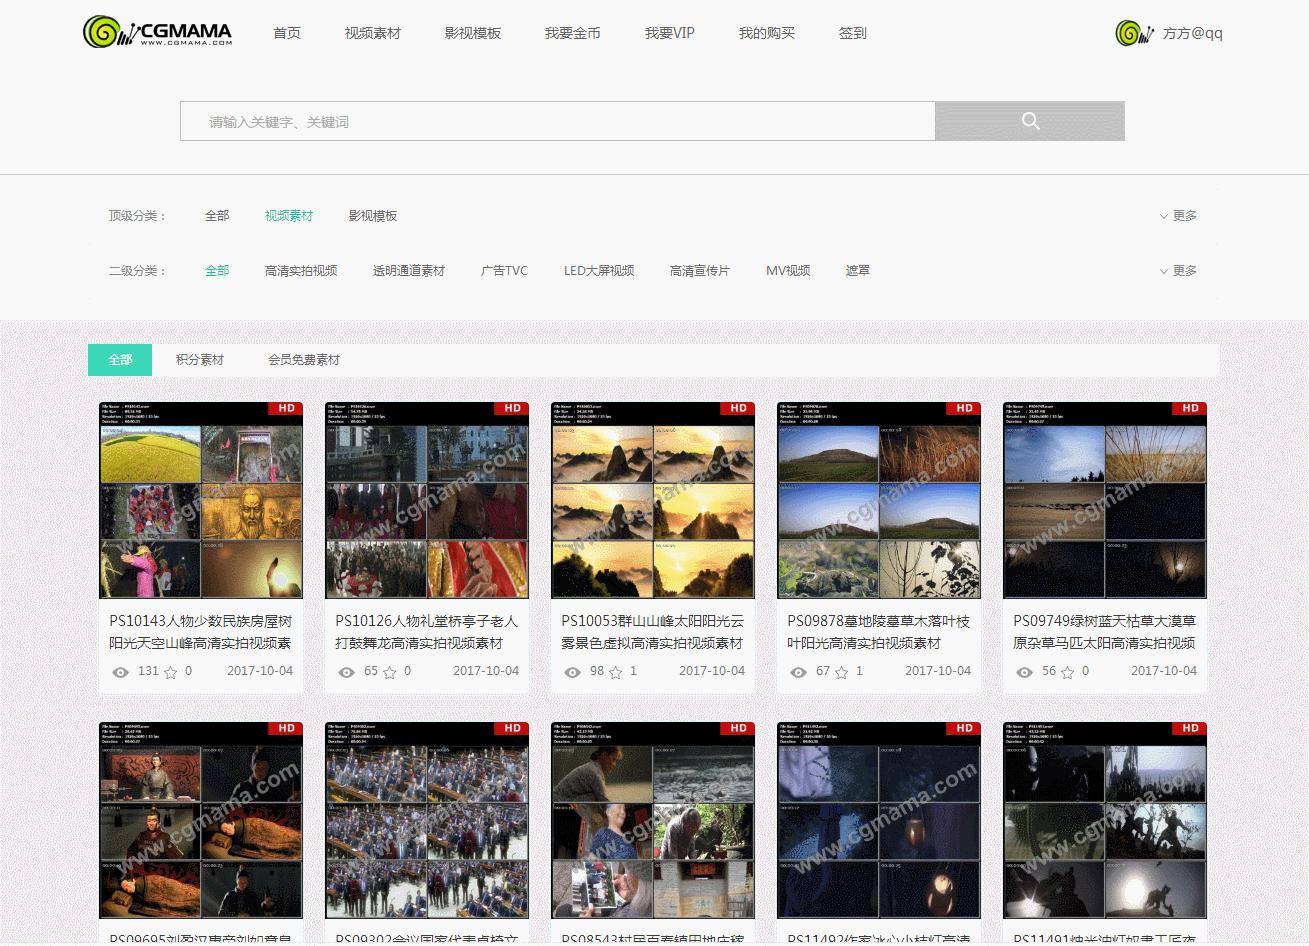Click the eye views icon on PS09749 card
Viewport: 1309px width, 946px height.
tap(1026, 671)
